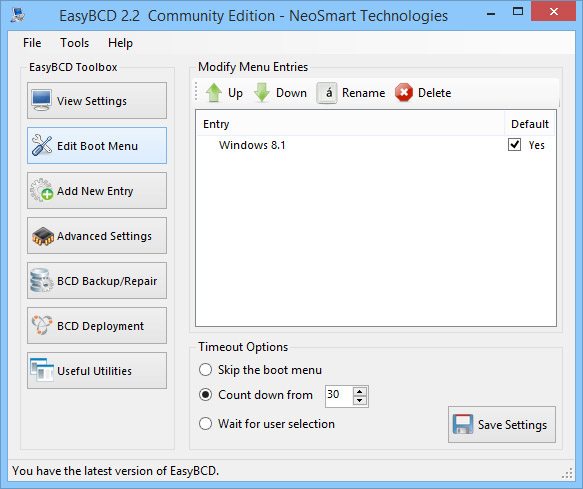
Task: Click the Entry column header
Action: (350, 124)
